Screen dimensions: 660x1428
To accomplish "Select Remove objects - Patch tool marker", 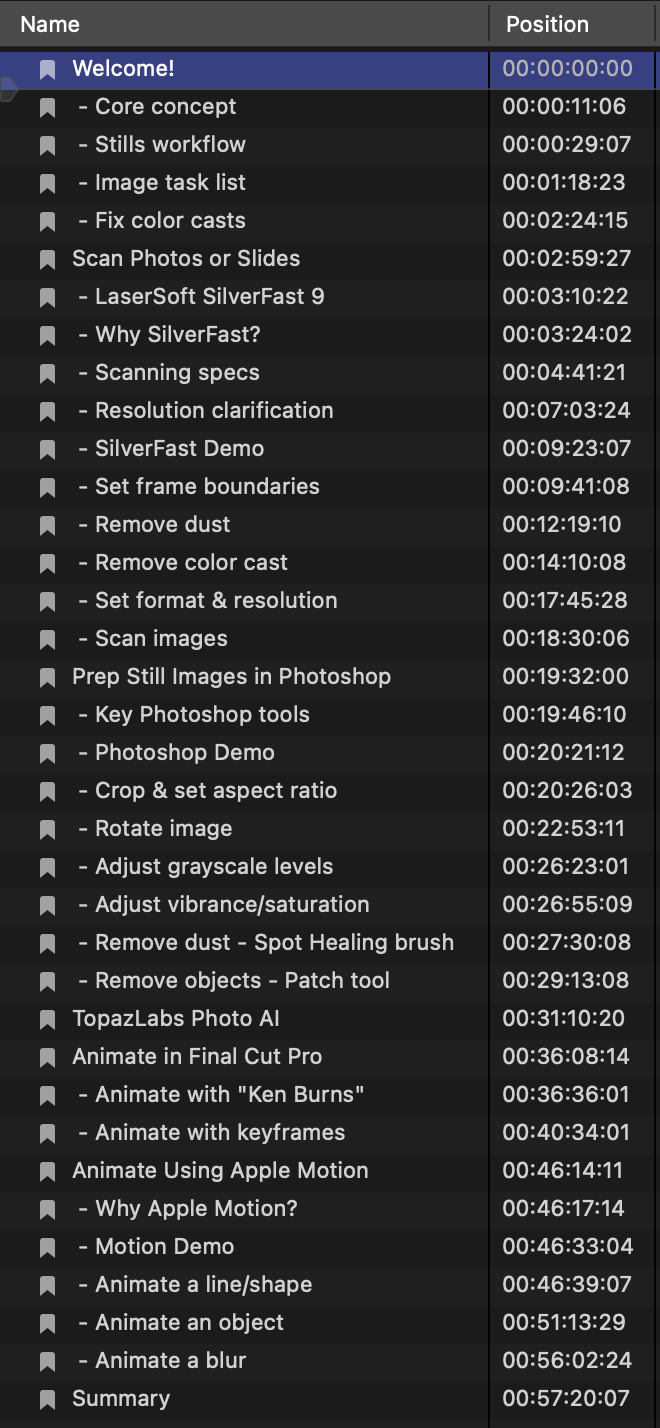I will [x=330, y=981].
